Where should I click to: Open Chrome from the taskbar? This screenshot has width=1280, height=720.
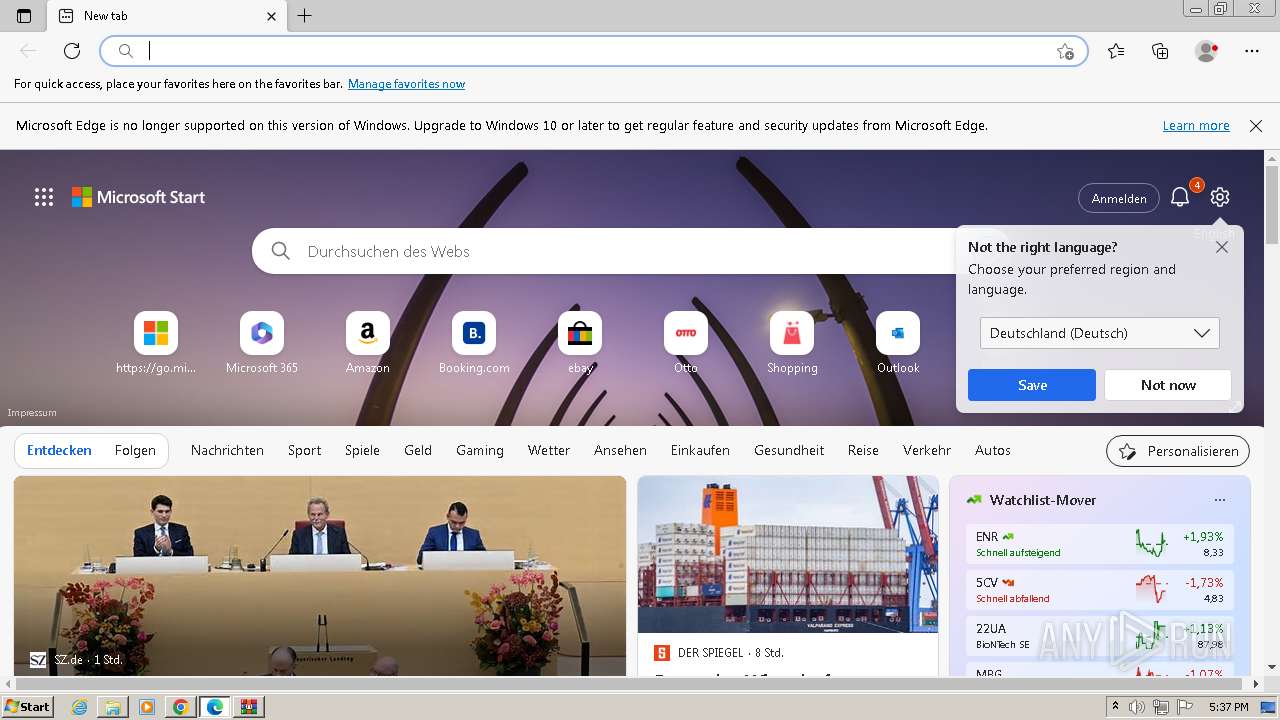pyautogui.click(x=181, y=707)
